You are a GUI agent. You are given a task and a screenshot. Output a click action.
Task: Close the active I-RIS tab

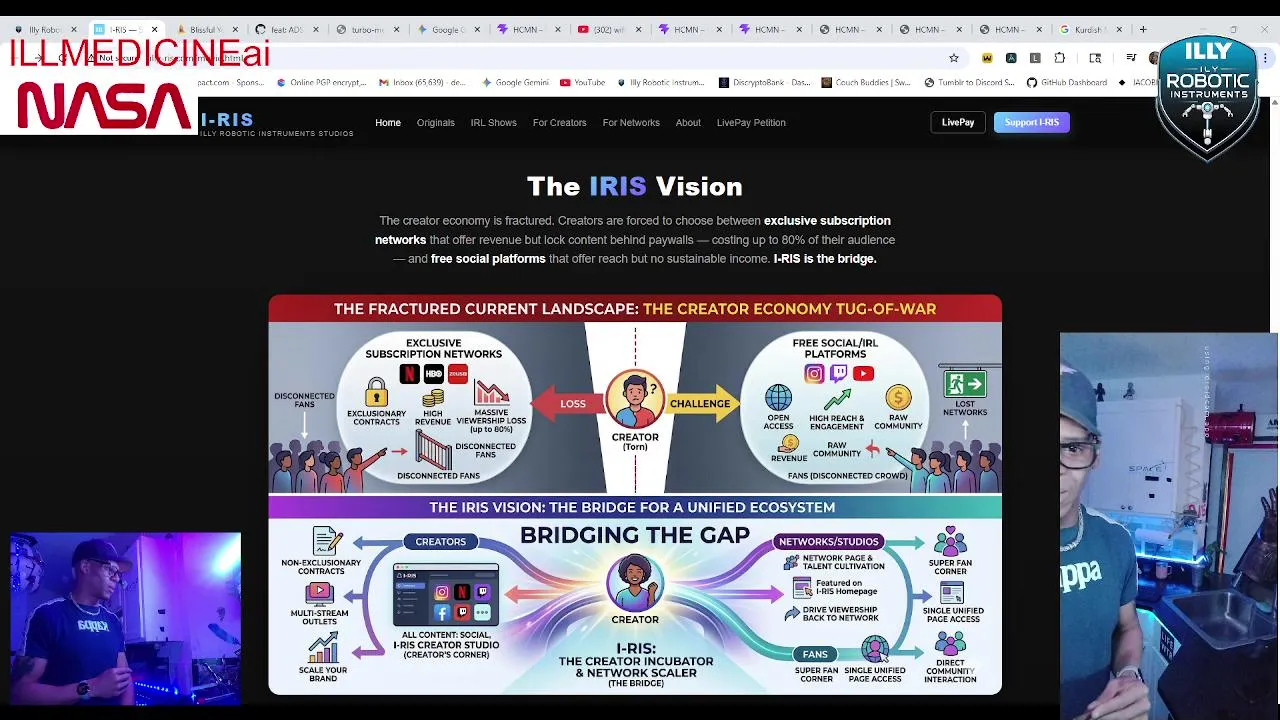point(154,29)
